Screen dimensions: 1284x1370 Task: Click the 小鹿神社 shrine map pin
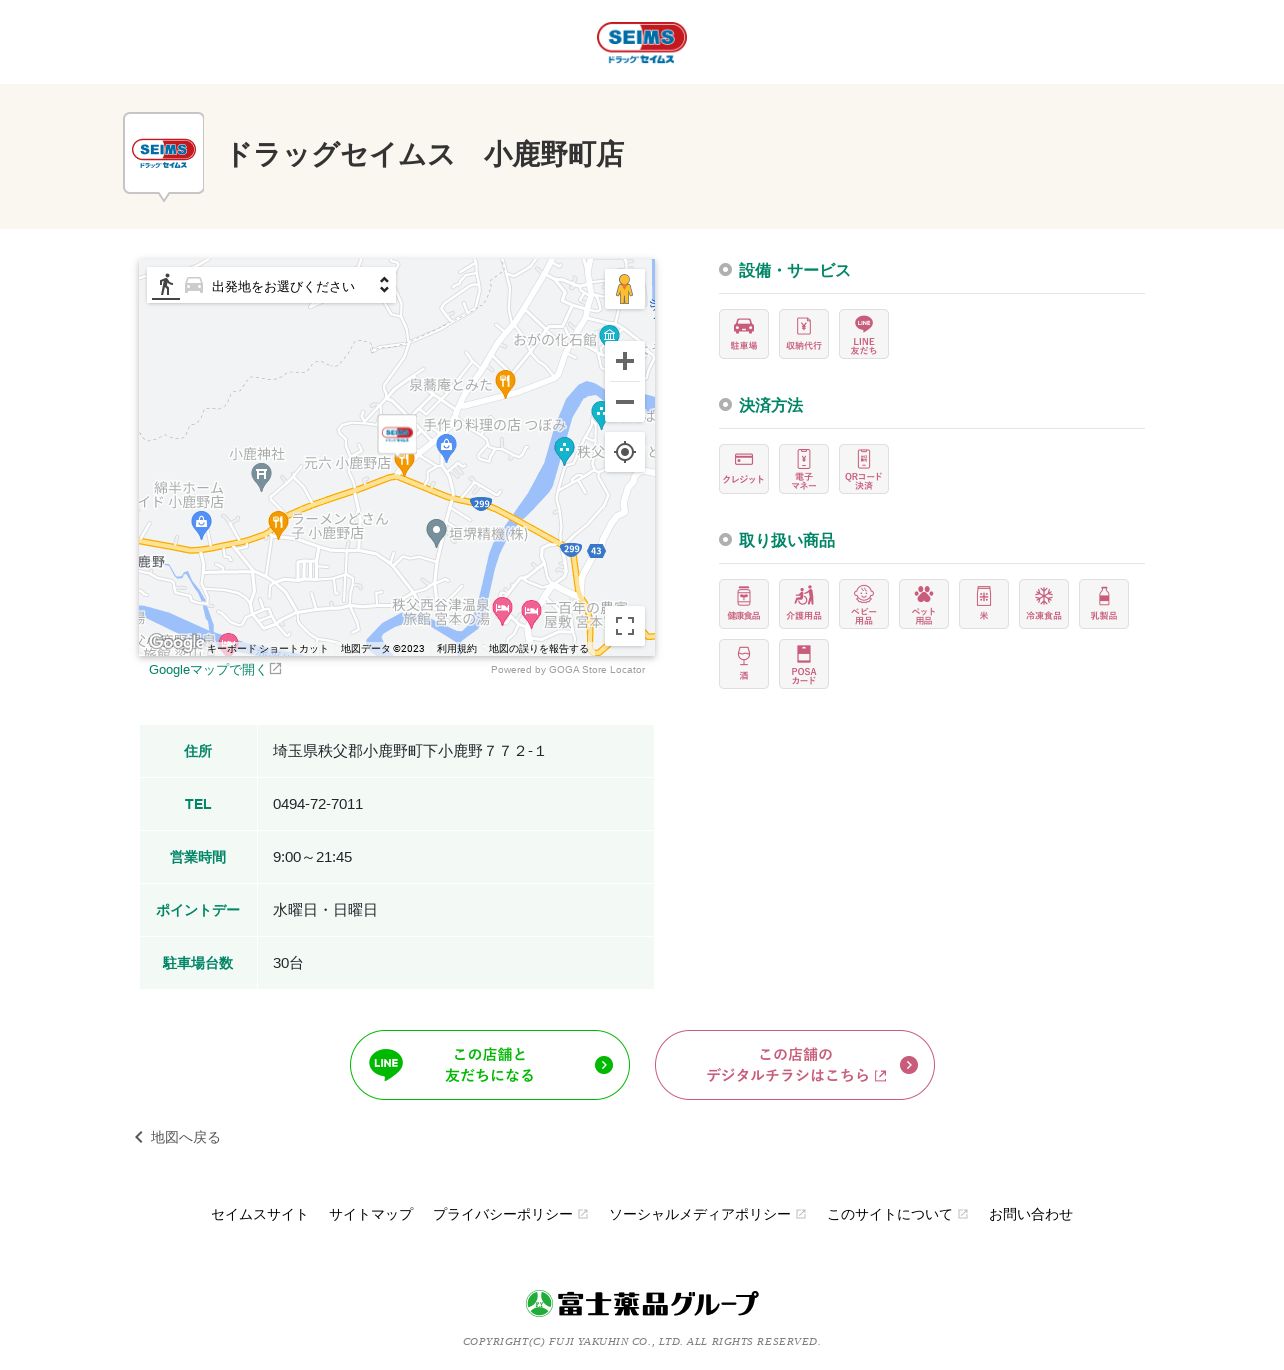pyautogui.click(x=261, y=477)
